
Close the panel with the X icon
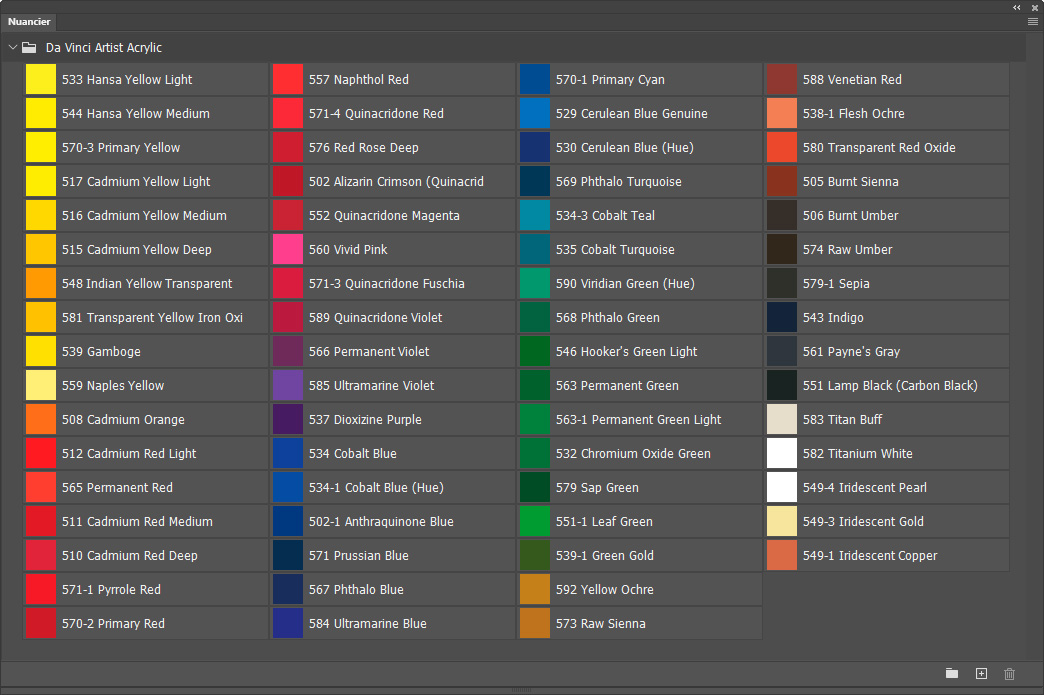pyautogui.click(x=1035, y=7)
